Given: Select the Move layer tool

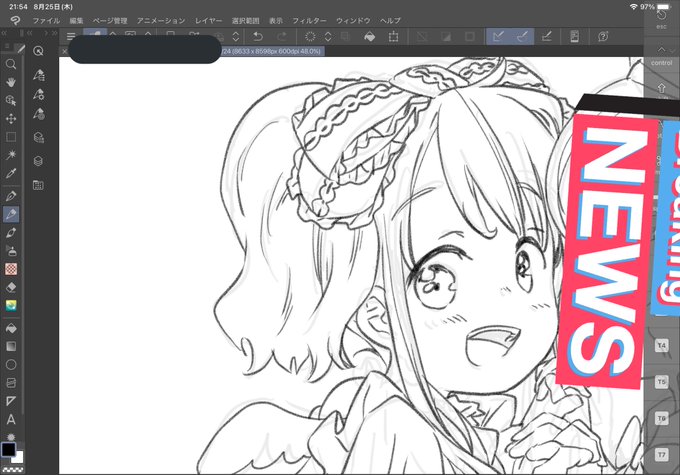Looking at the screenshot, I should [11, 118].
